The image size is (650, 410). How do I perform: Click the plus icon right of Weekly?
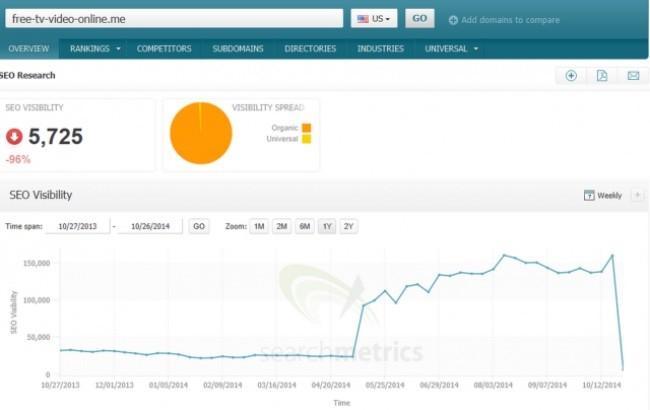click(x=637, y=195)
